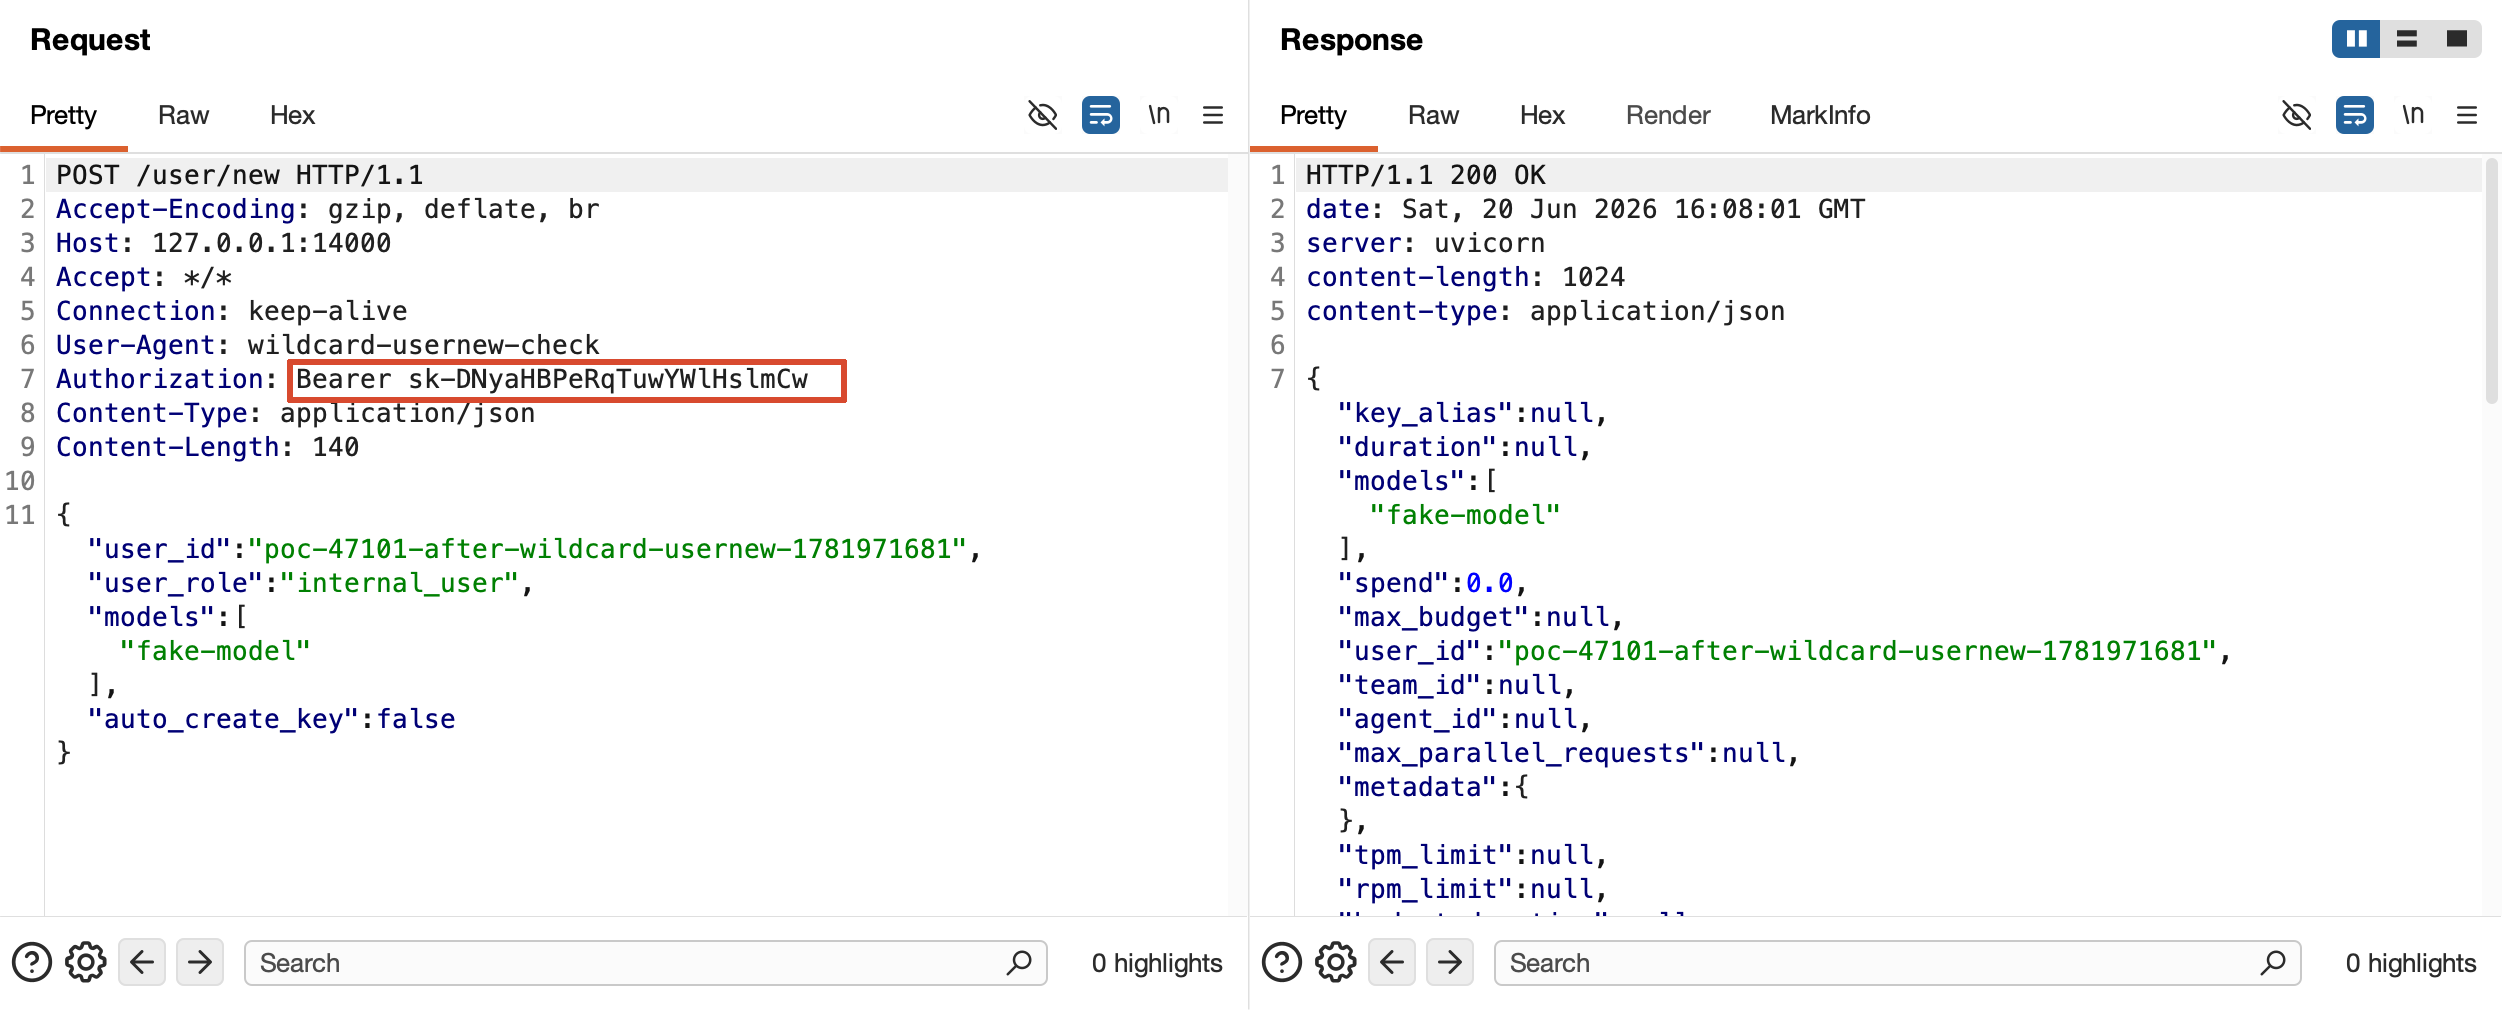Image resolution: width=2502 pixels, height=1010 pixels.
Task: Open settings gear icon under Response panel
Action: click(1336, 963)
